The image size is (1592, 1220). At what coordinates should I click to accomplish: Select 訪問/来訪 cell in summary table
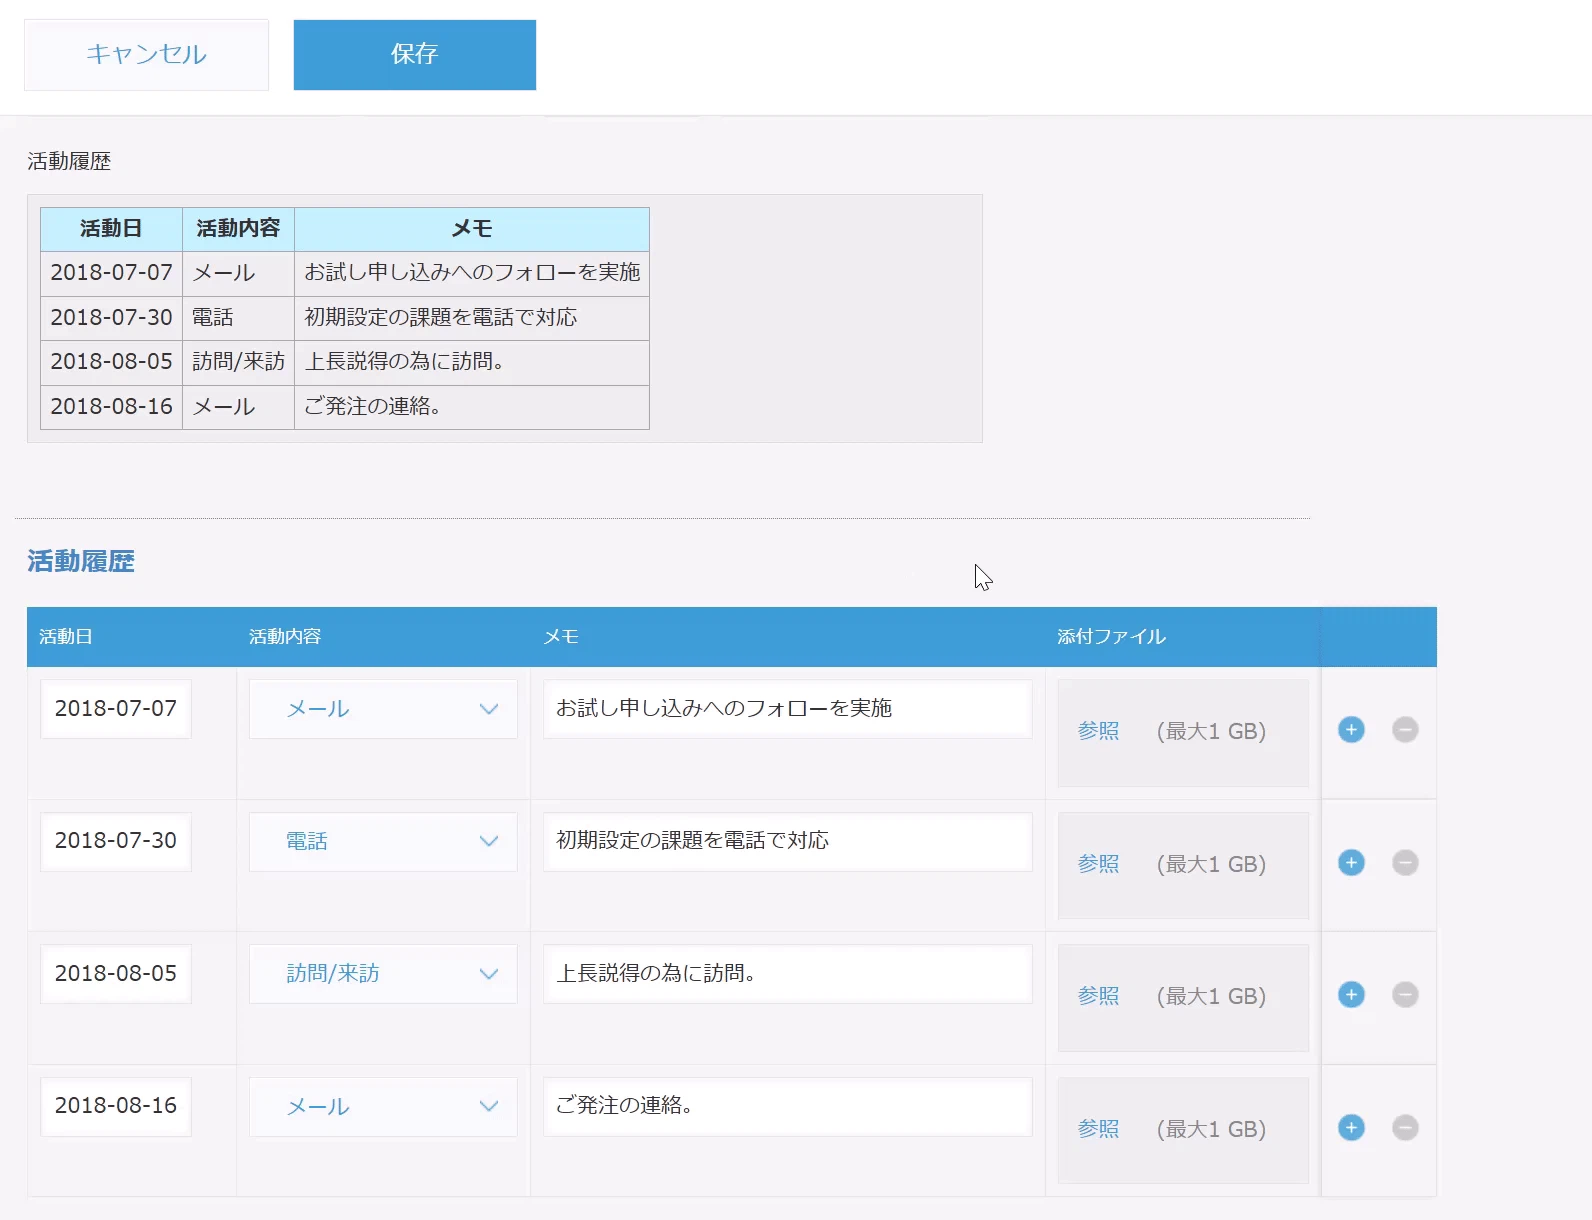tap(238, 362)
